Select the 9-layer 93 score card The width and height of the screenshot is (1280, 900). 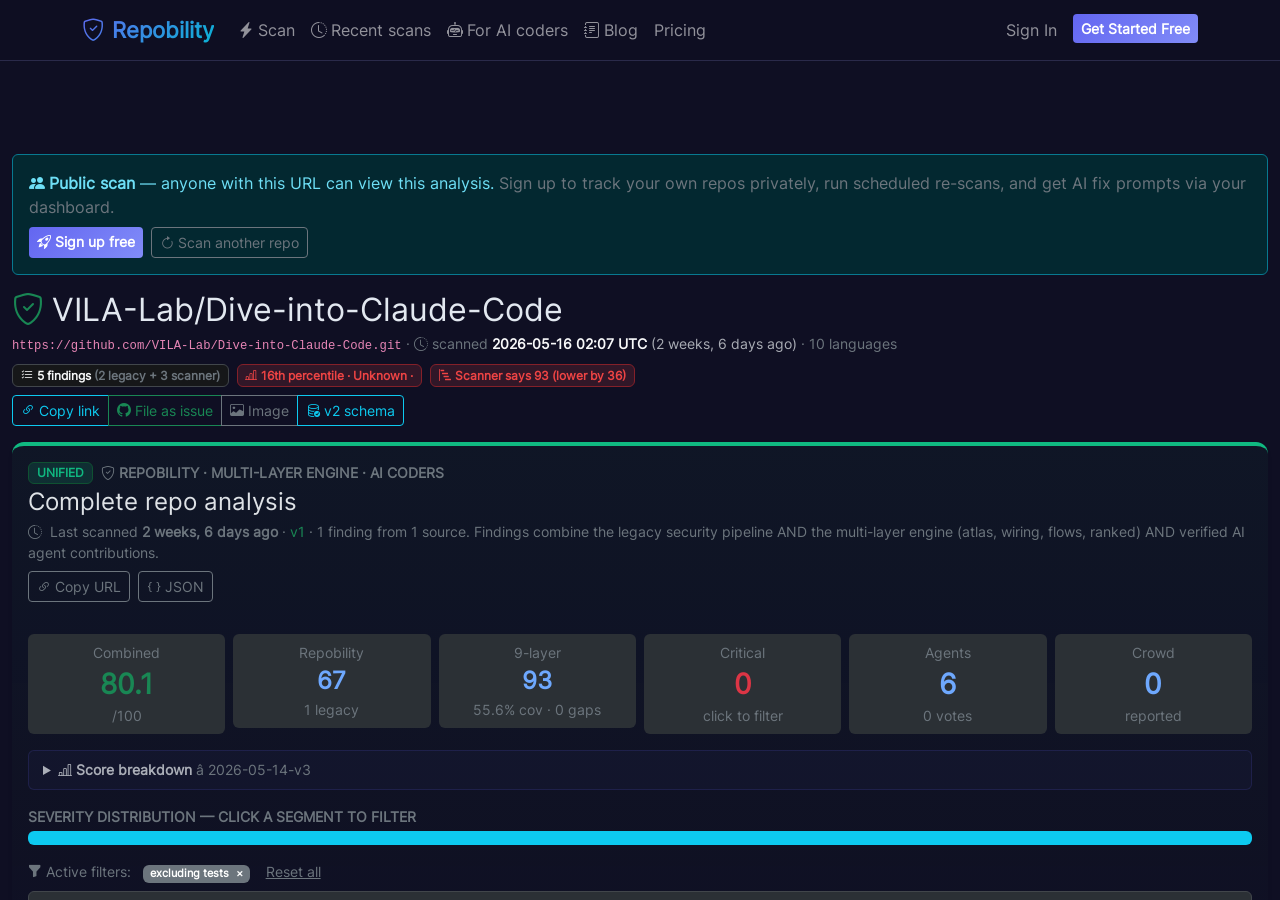point(537,681)
